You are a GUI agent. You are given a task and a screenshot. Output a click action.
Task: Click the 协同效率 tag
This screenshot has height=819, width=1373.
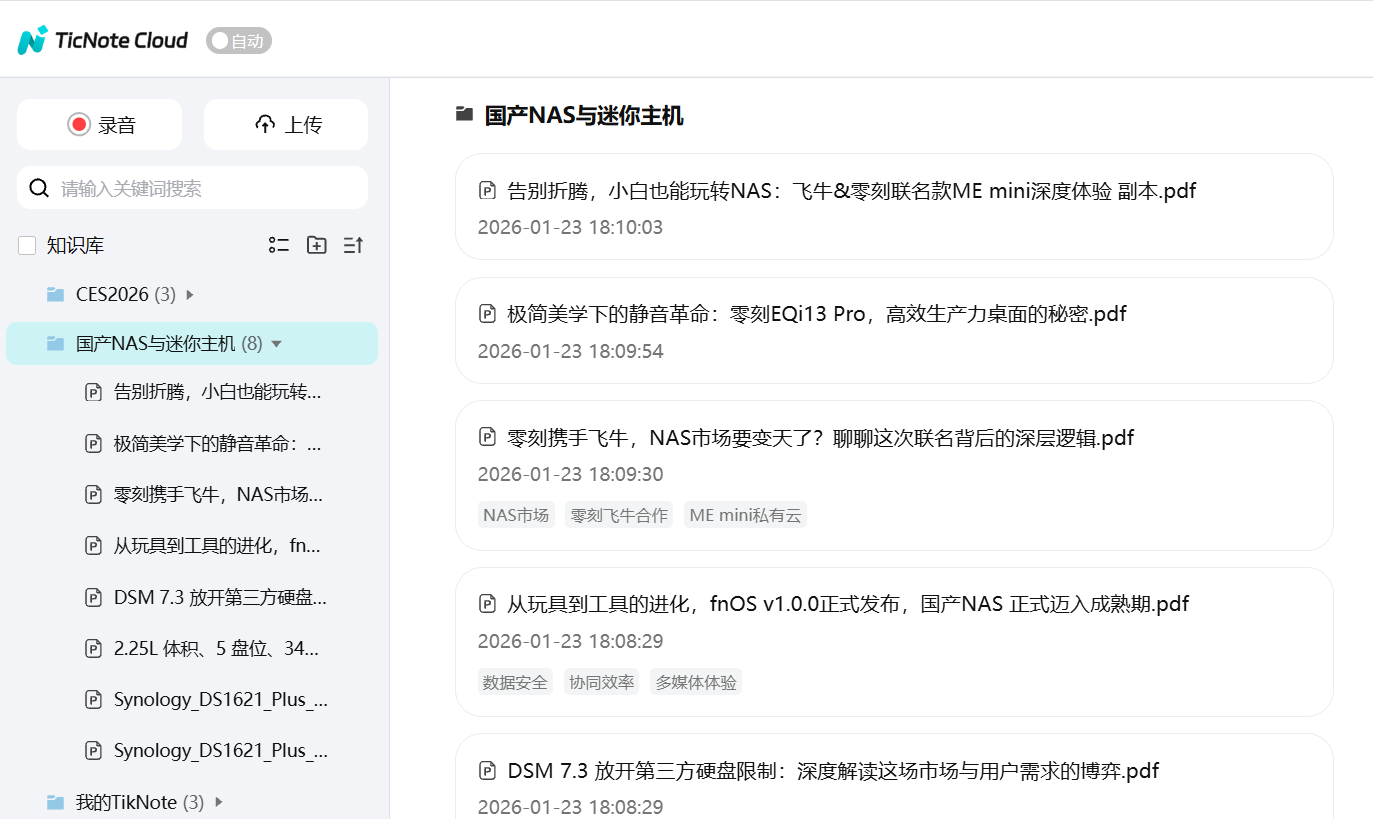click(601, 682)
